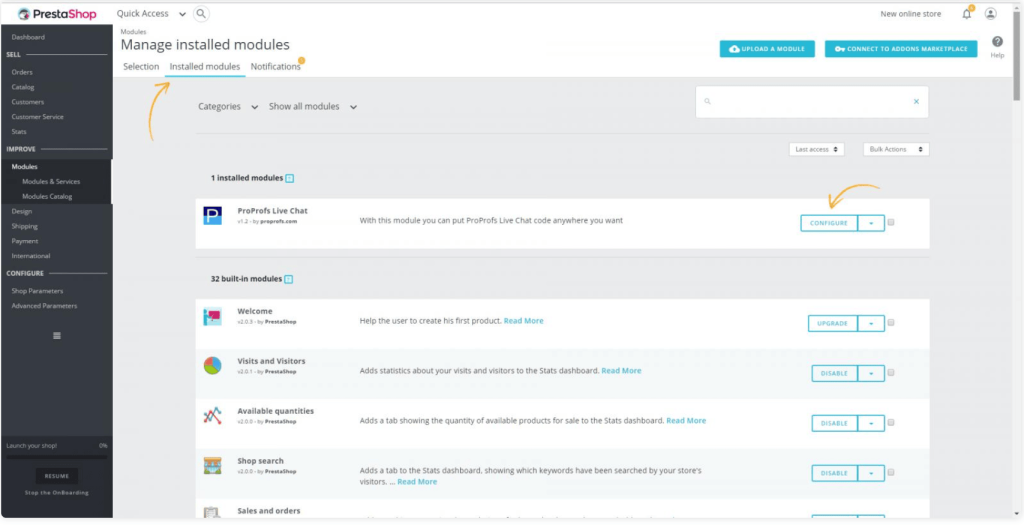Click the ProProfs Live Chat module logo
Viewport: 1024px width, 525px height.
click(x=212, y=215)
